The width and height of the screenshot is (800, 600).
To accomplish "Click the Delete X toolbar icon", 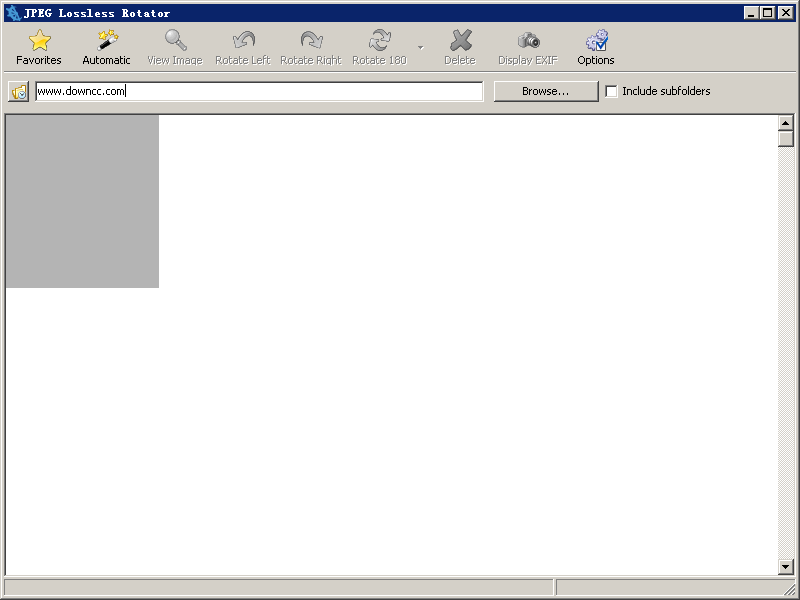I will pos(460,41).
